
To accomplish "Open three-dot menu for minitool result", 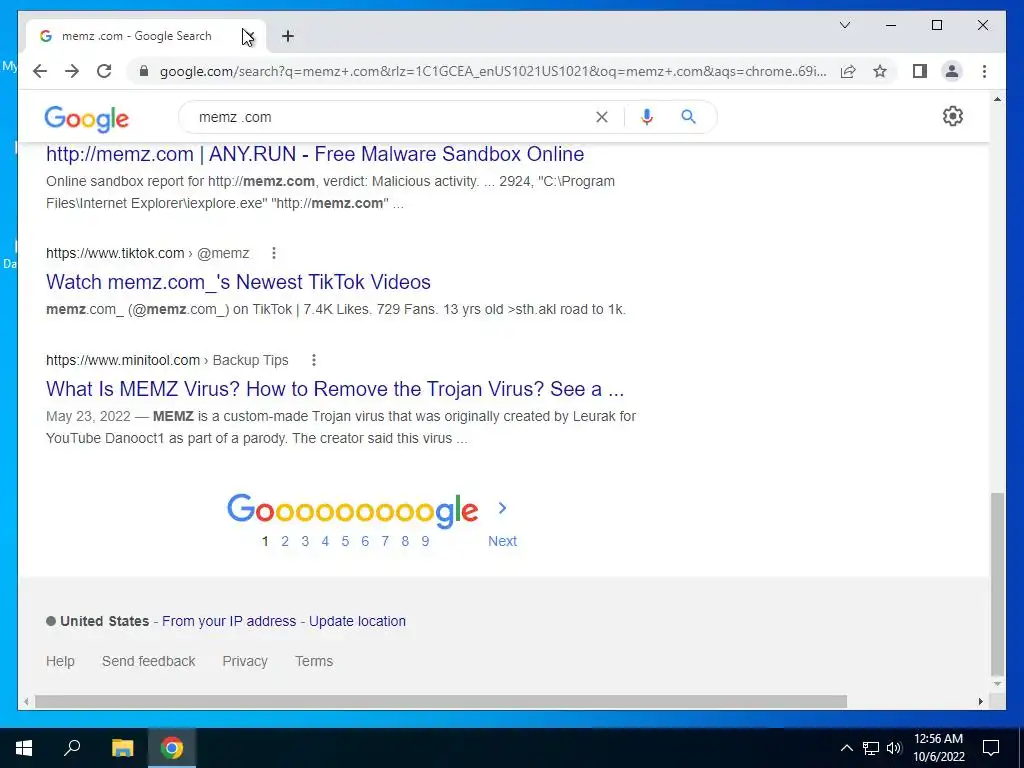I will (x=313, y=360).
